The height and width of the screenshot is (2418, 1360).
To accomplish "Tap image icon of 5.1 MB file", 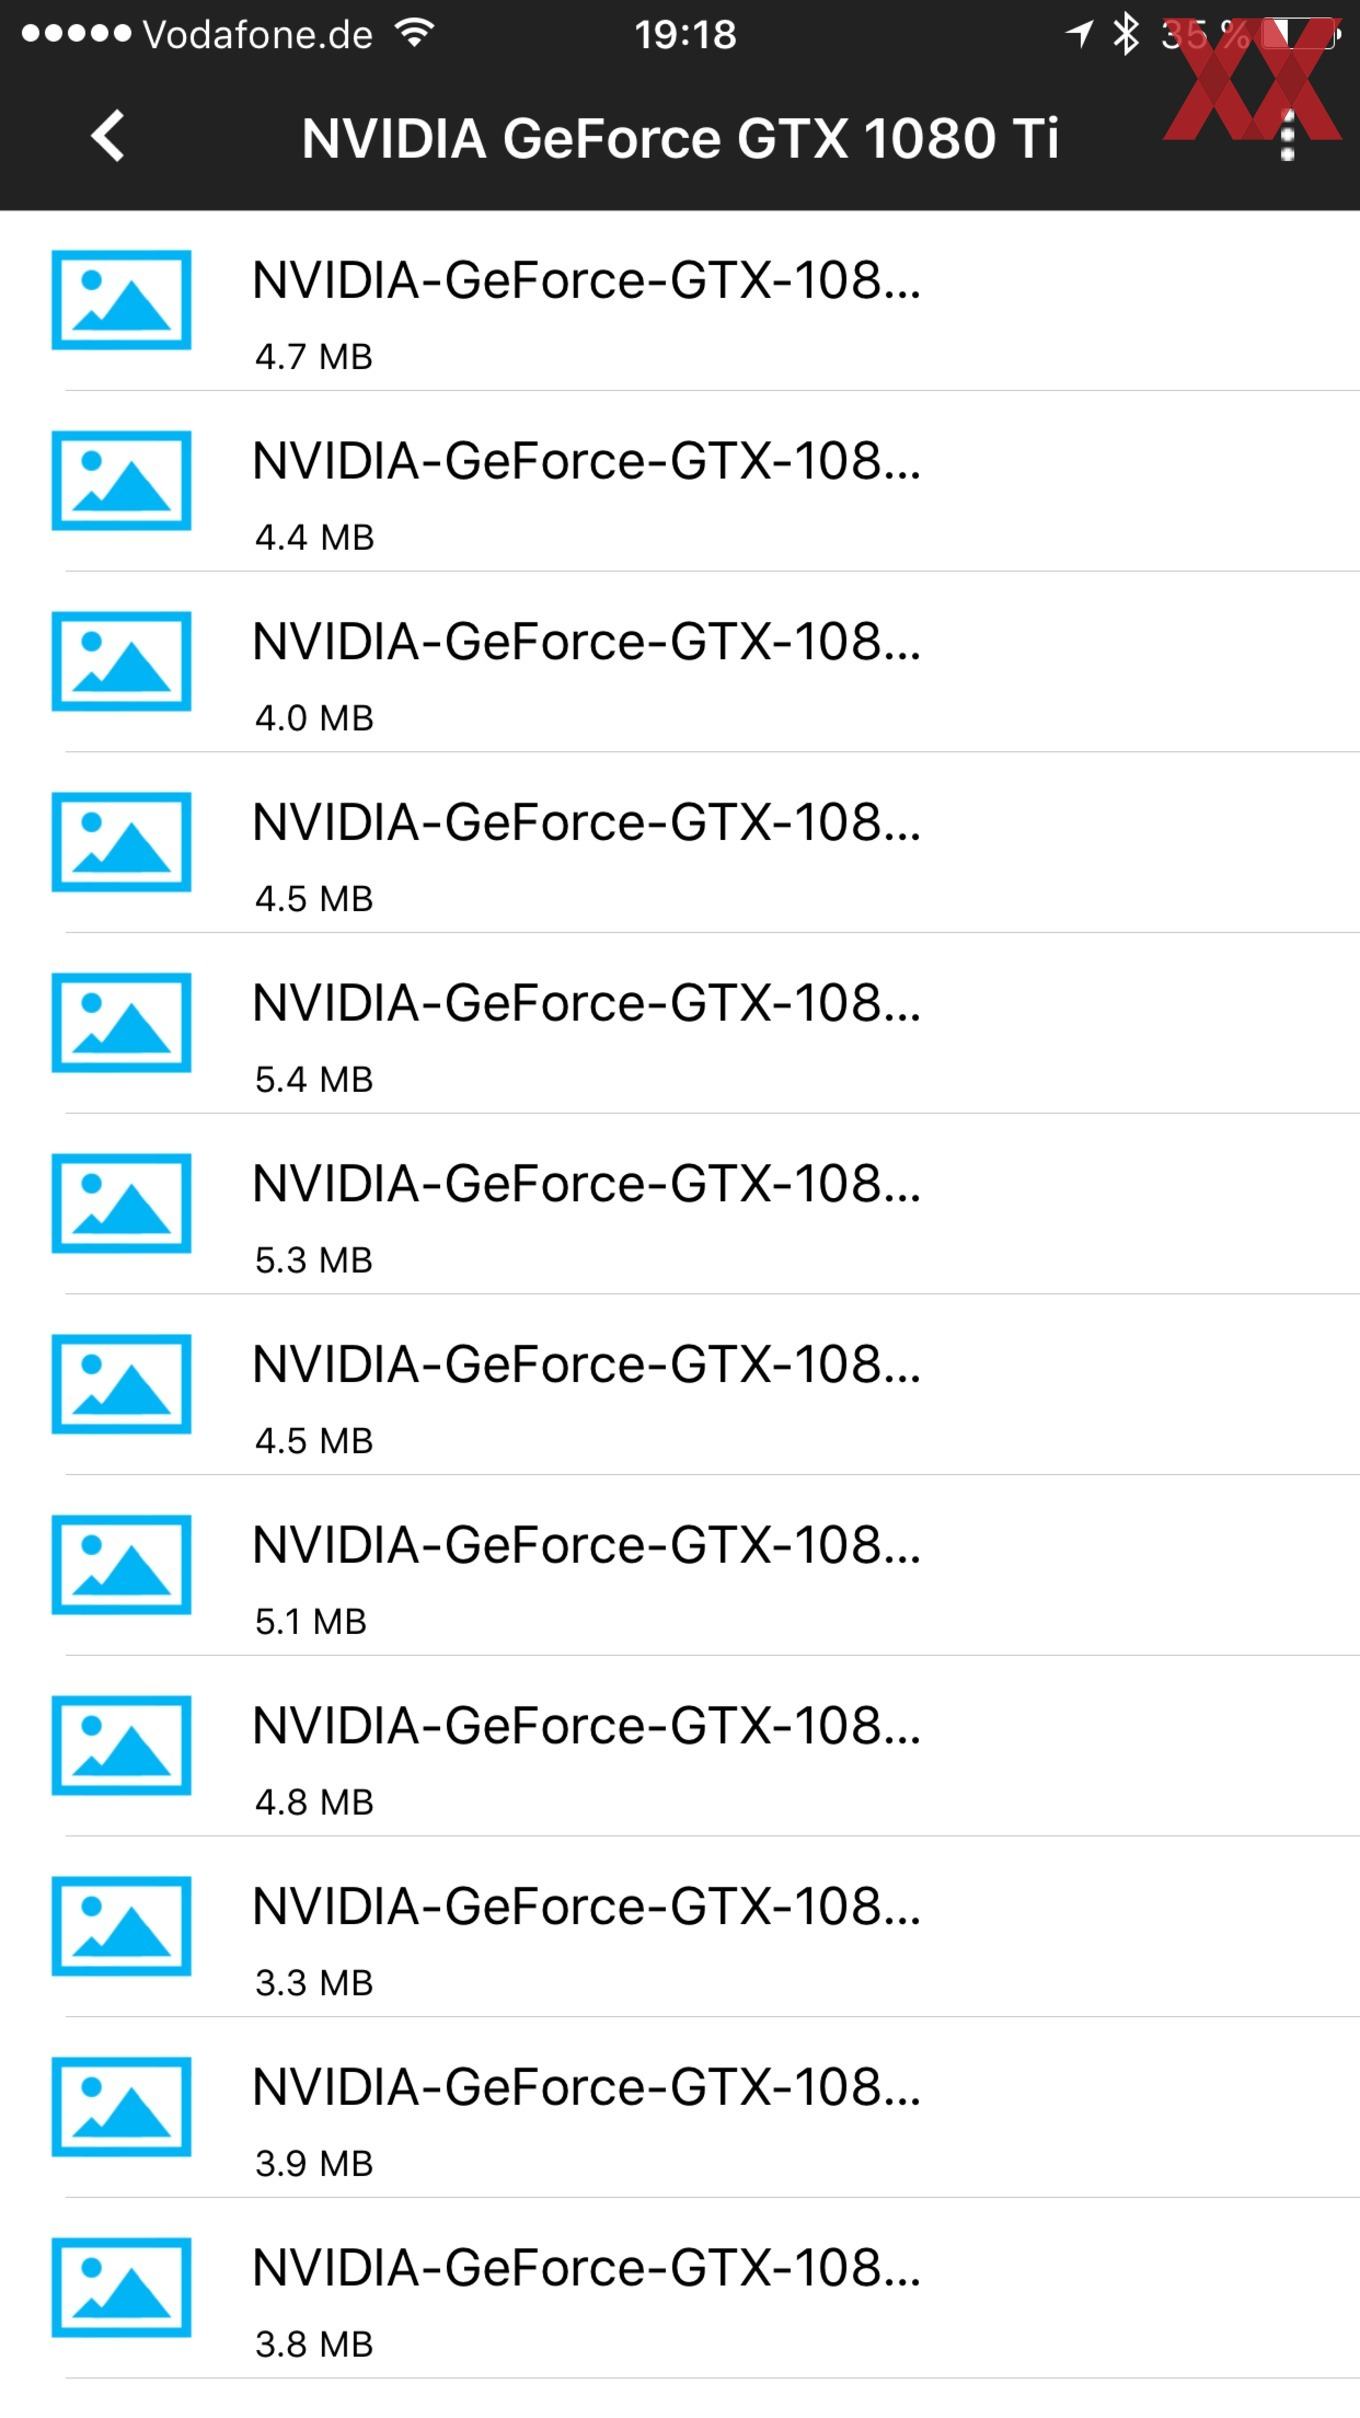I will [121, 1565].
